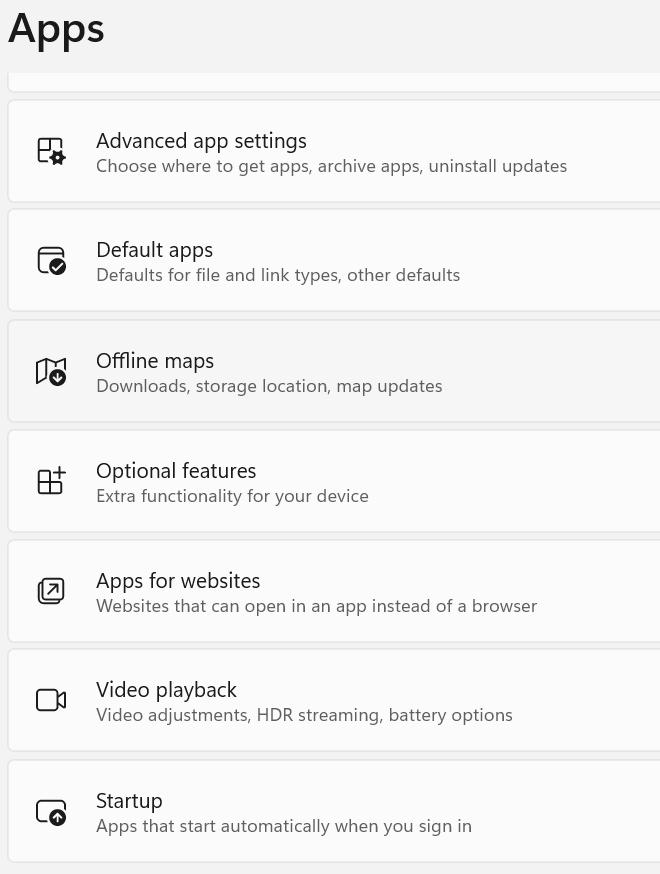Click "Extra functionality for your device" text
The height and width of the screenshot is (874, 660).
point(232,496)
